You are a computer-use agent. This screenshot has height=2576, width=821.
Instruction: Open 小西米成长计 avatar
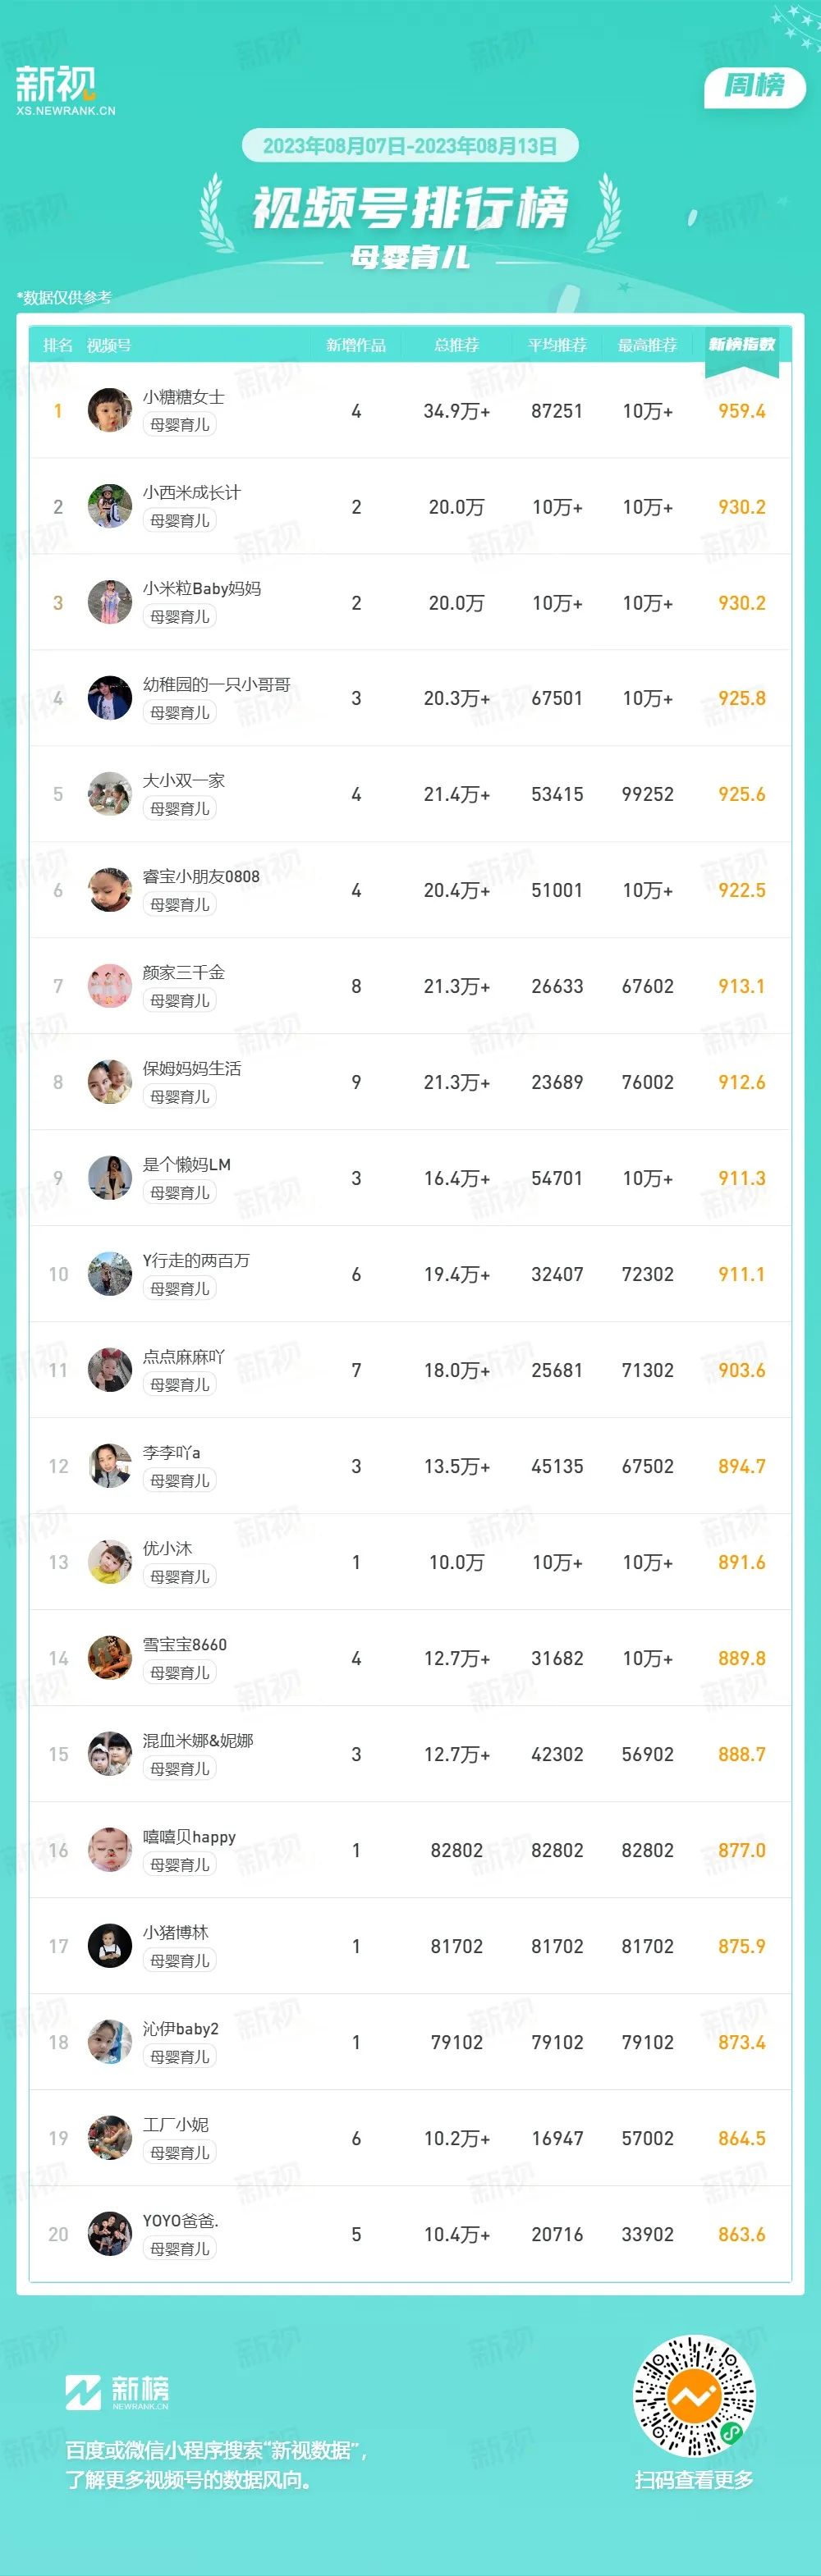(110, 506)
